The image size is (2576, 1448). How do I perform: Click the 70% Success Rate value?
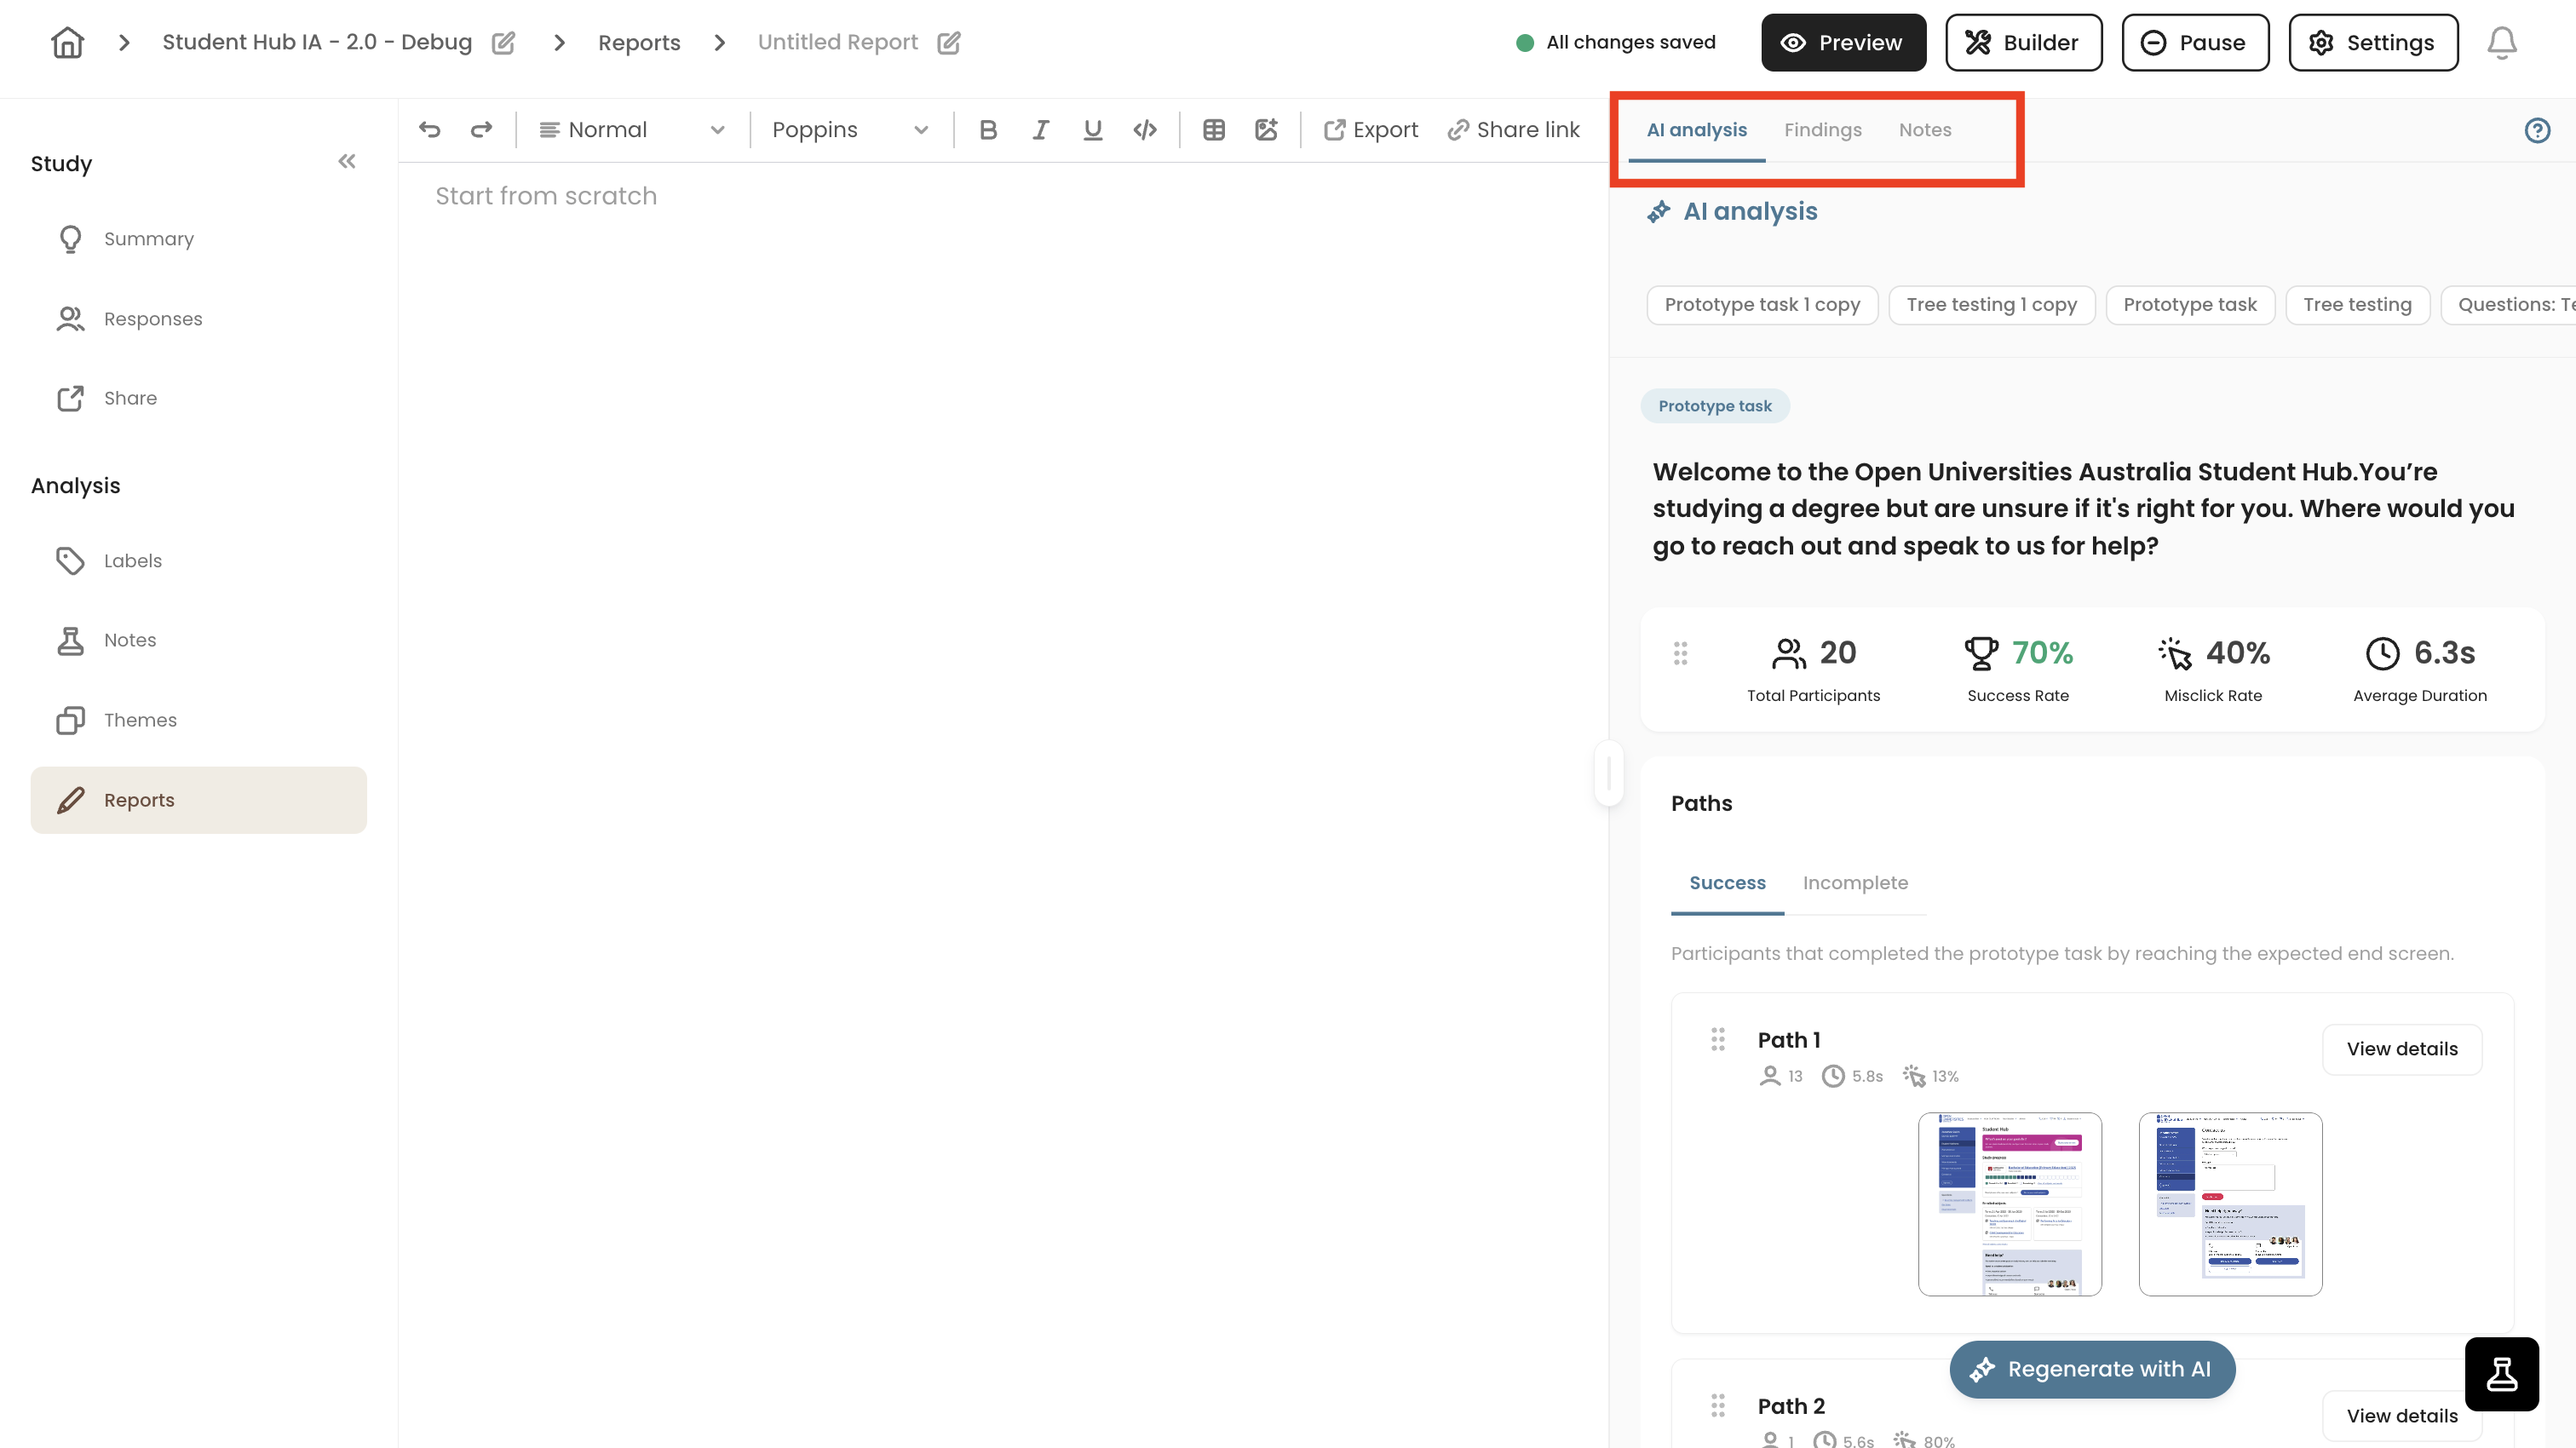pos(2041,653)
